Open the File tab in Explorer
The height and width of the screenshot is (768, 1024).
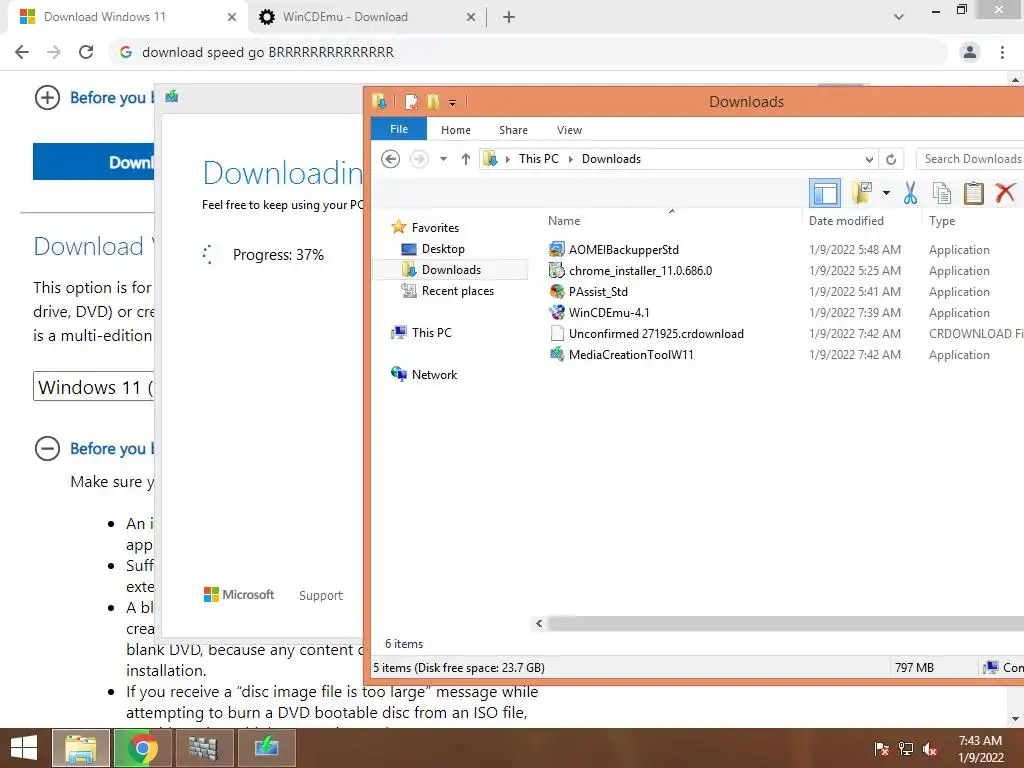[x=399, y=129]
